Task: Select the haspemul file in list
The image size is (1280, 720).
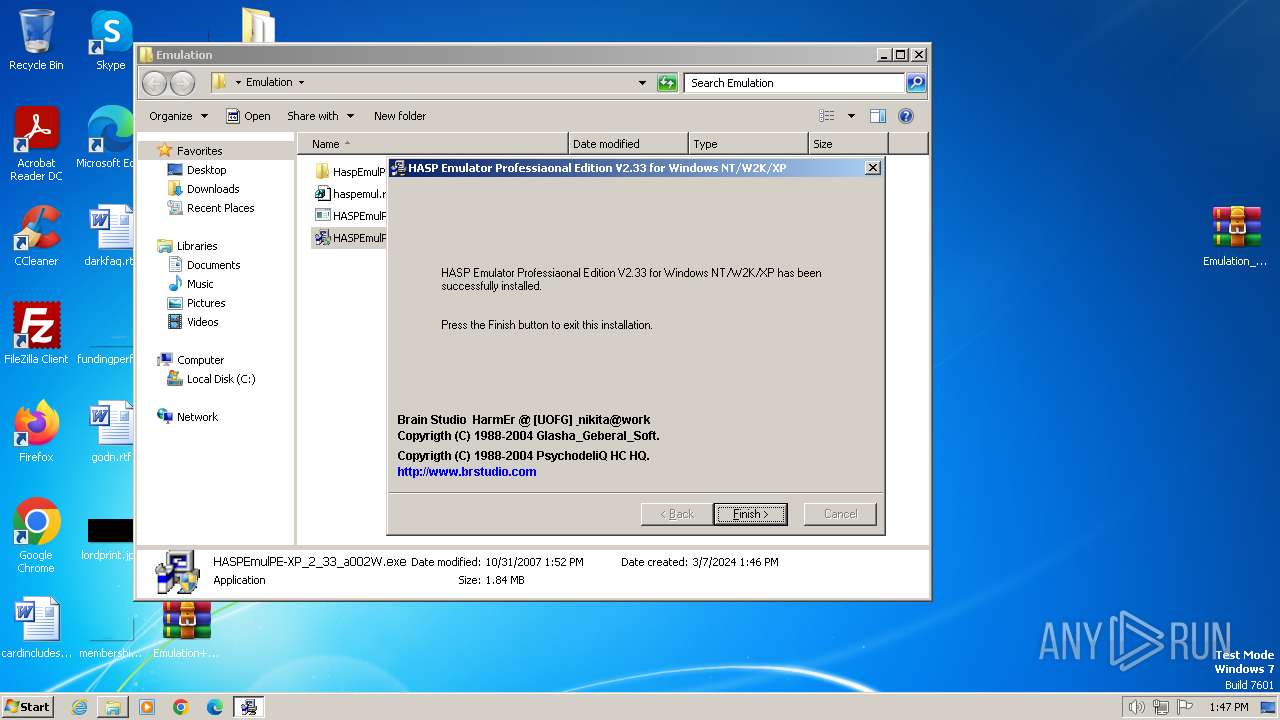Action: 350,194
